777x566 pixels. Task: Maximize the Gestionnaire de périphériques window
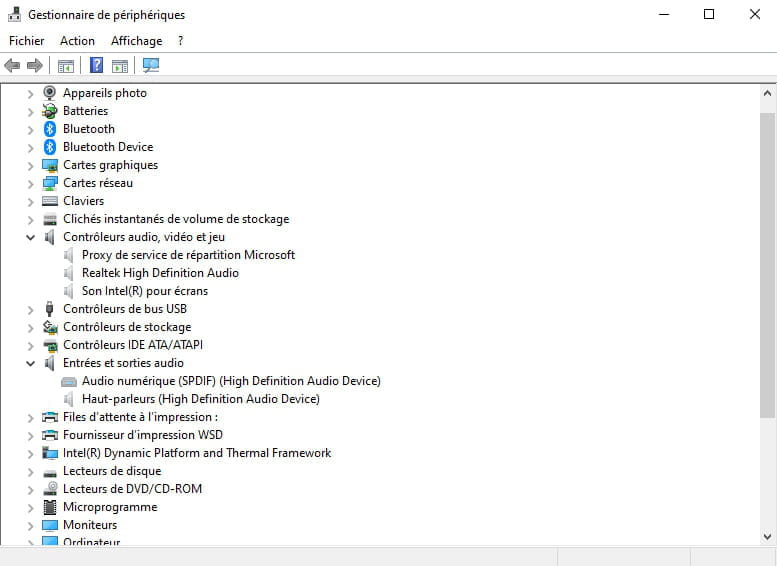(709, 14)
